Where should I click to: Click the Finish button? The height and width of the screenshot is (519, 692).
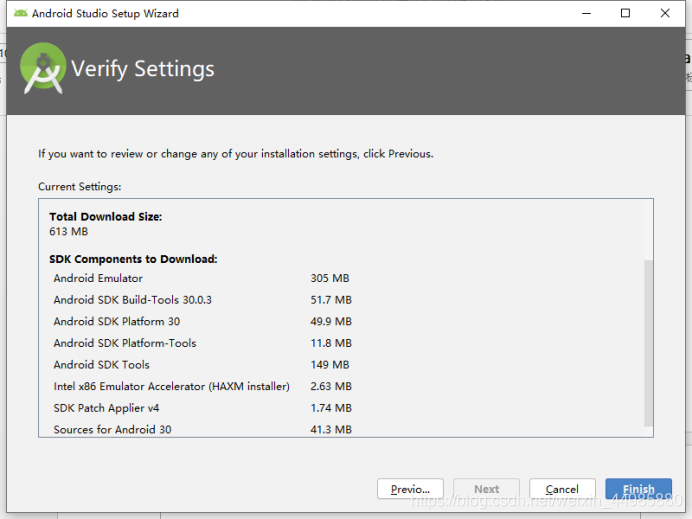(638, 489)
